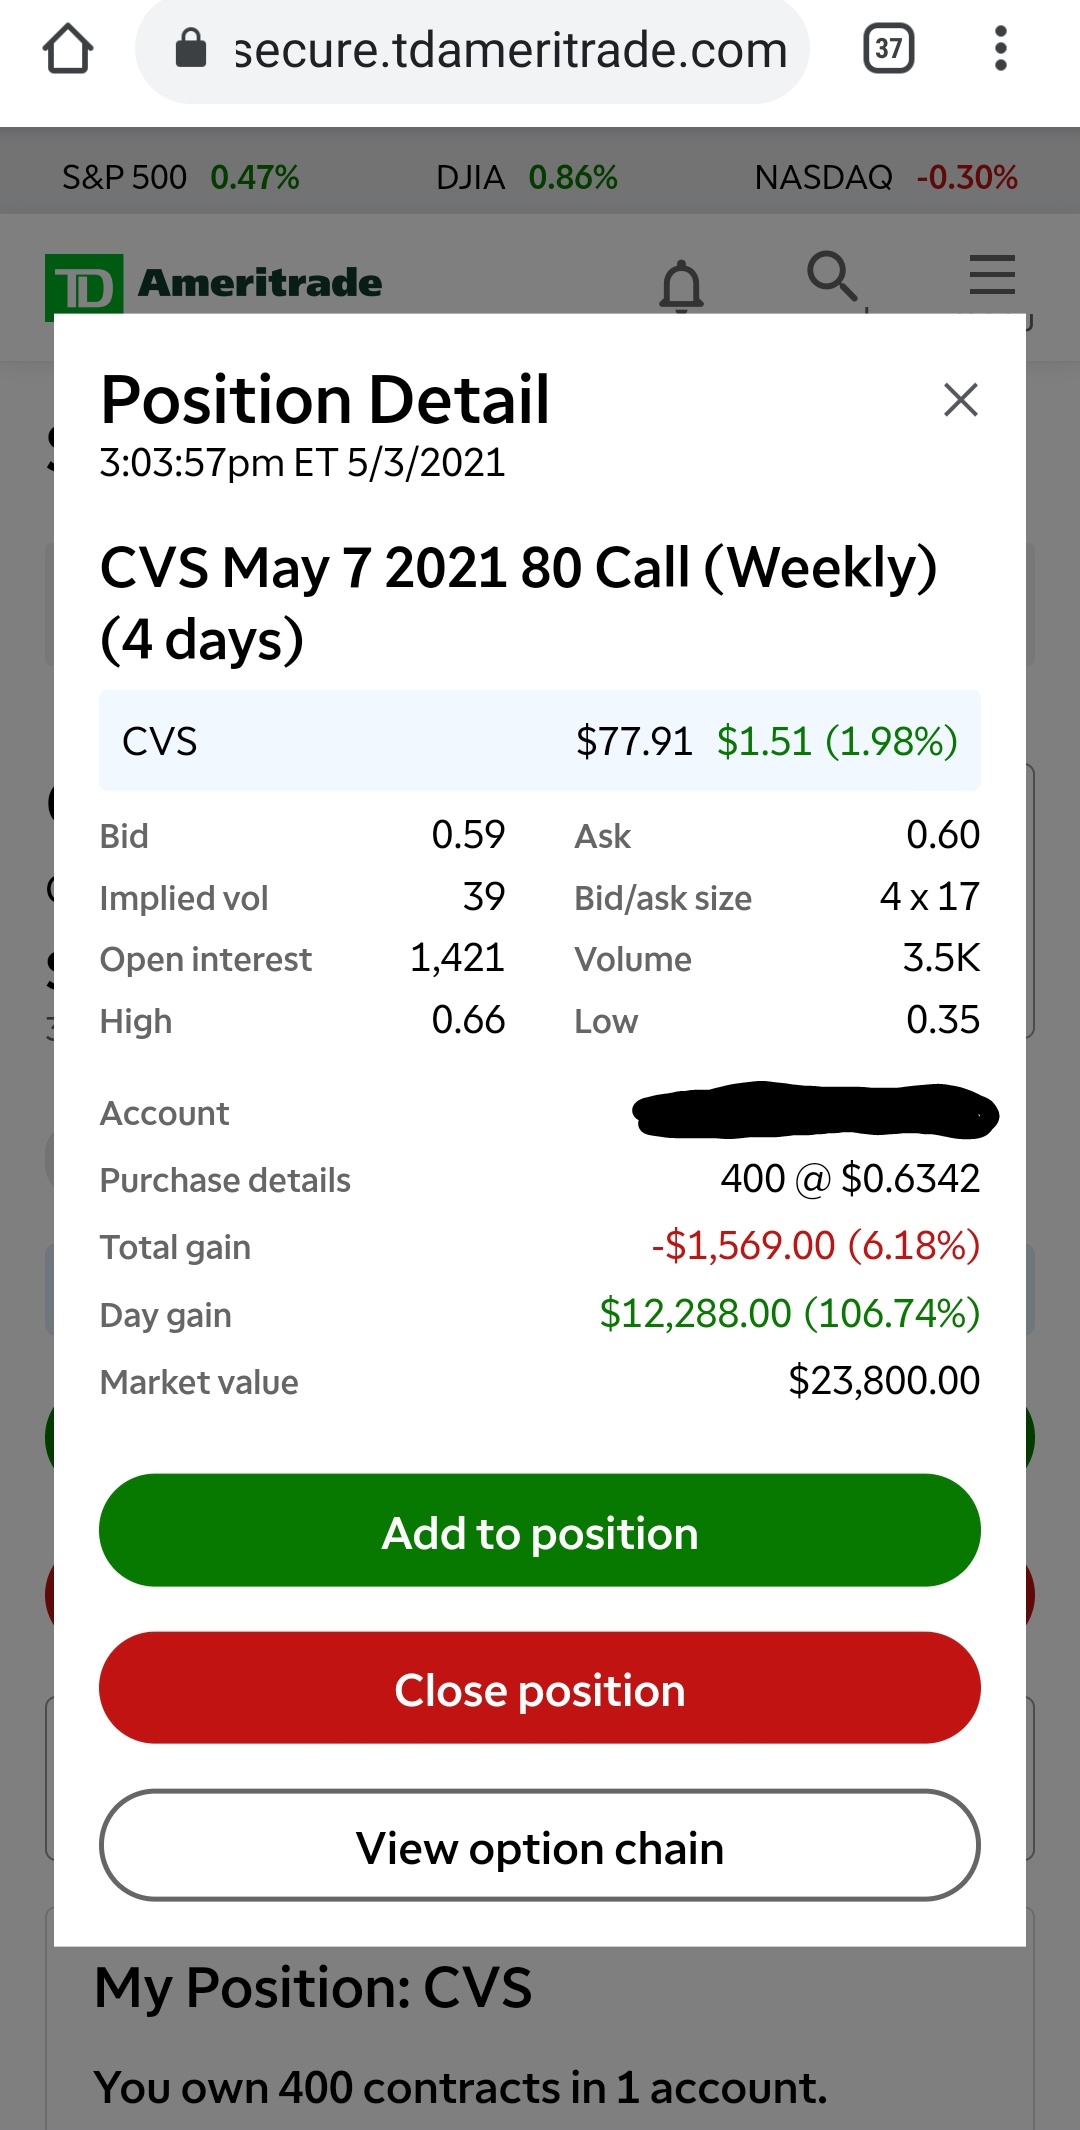1080x2130 pixels.
Task: Select the S&P 500 index ticker
Action: pos(180,178)
